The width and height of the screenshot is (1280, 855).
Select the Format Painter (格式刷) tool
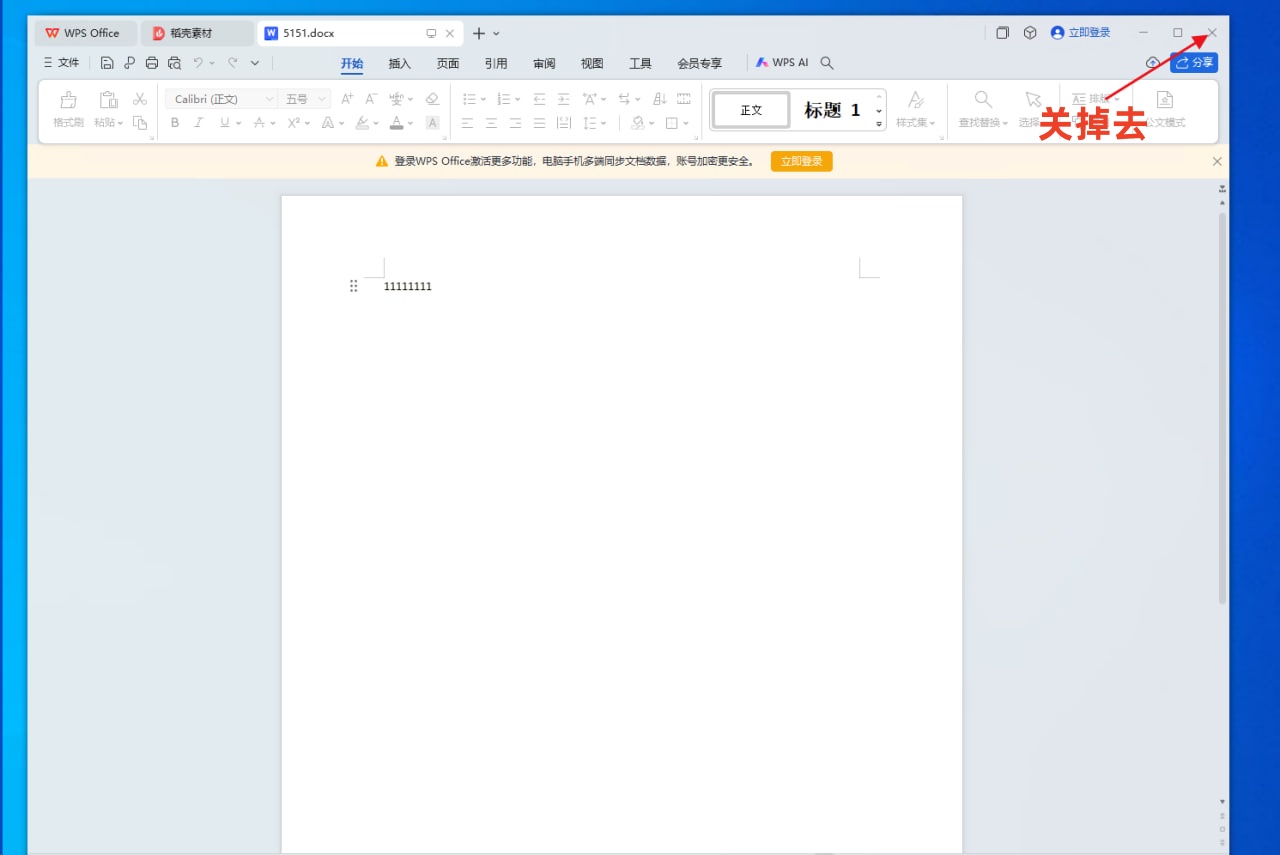(68, 100)
